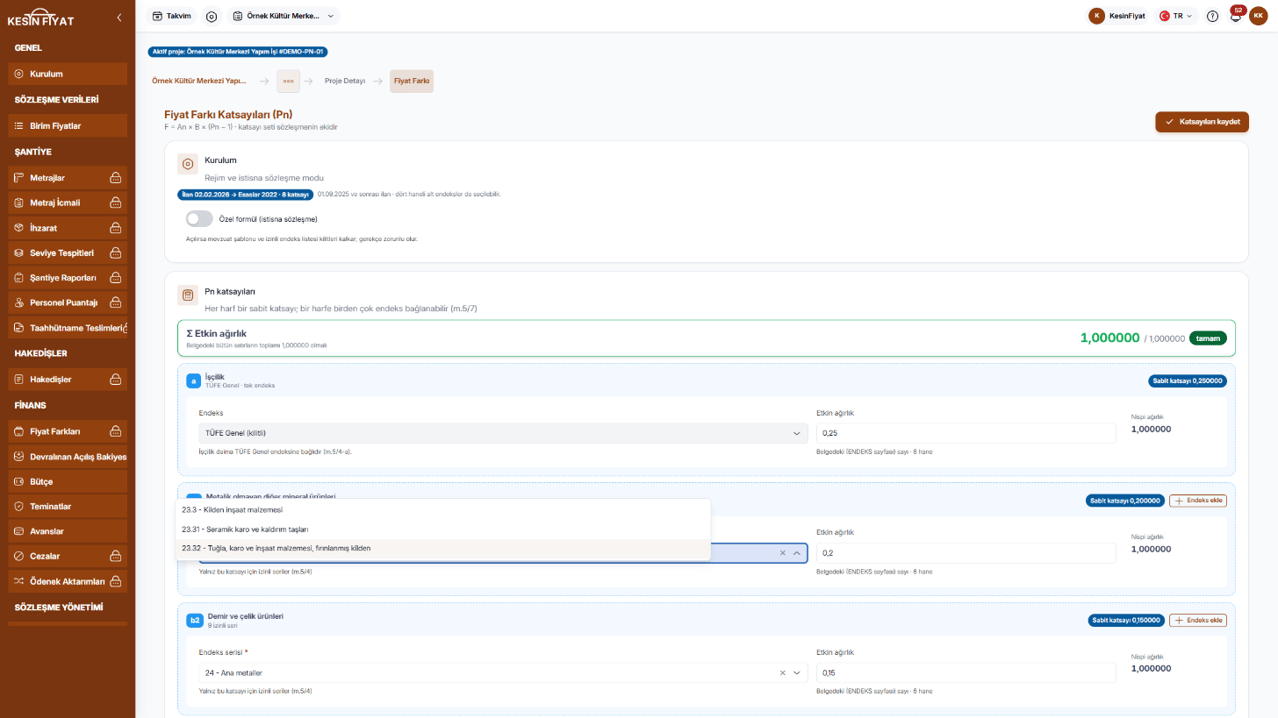Click Endeks ekle for Demir ve çelik ürünleri
This screenshot has height=718, width=1278.
(1198, 620)
